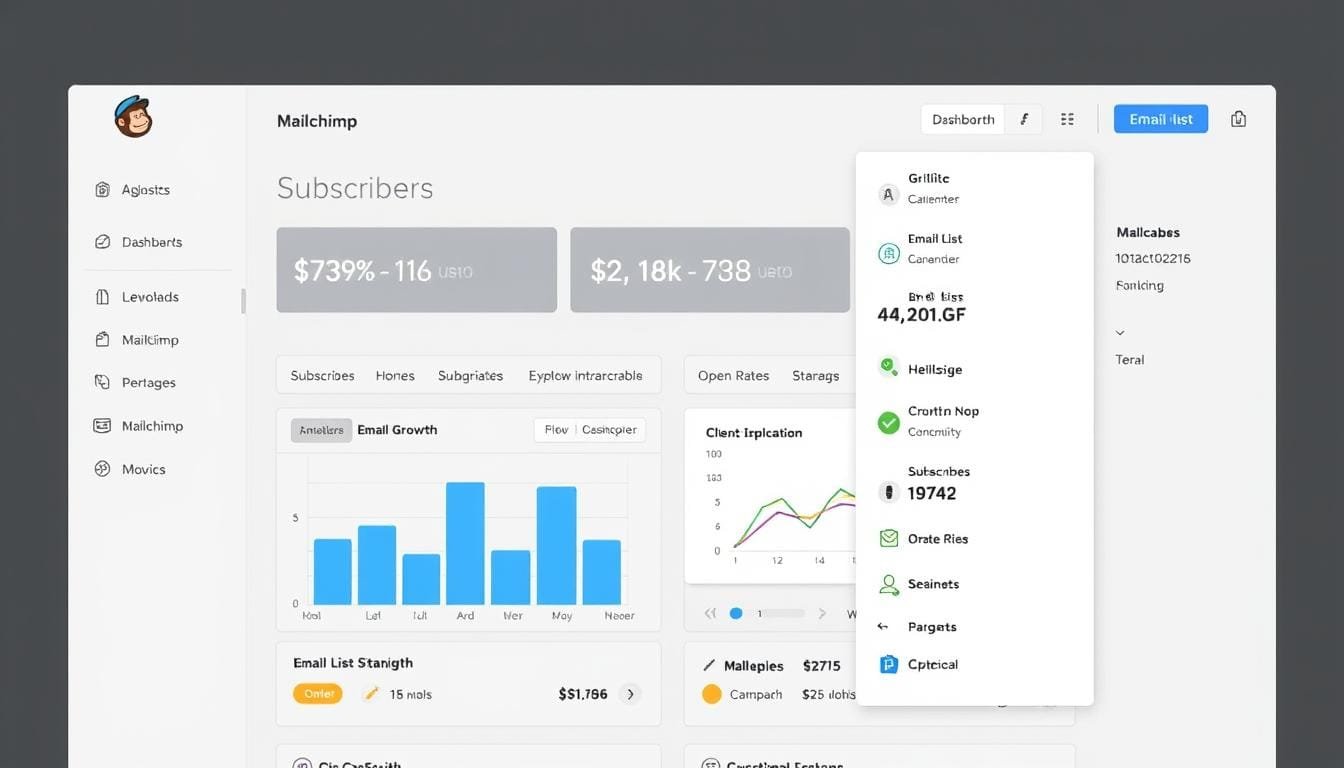Click the grid view icon in header

pyautogui.click(x=1067, y=119)
